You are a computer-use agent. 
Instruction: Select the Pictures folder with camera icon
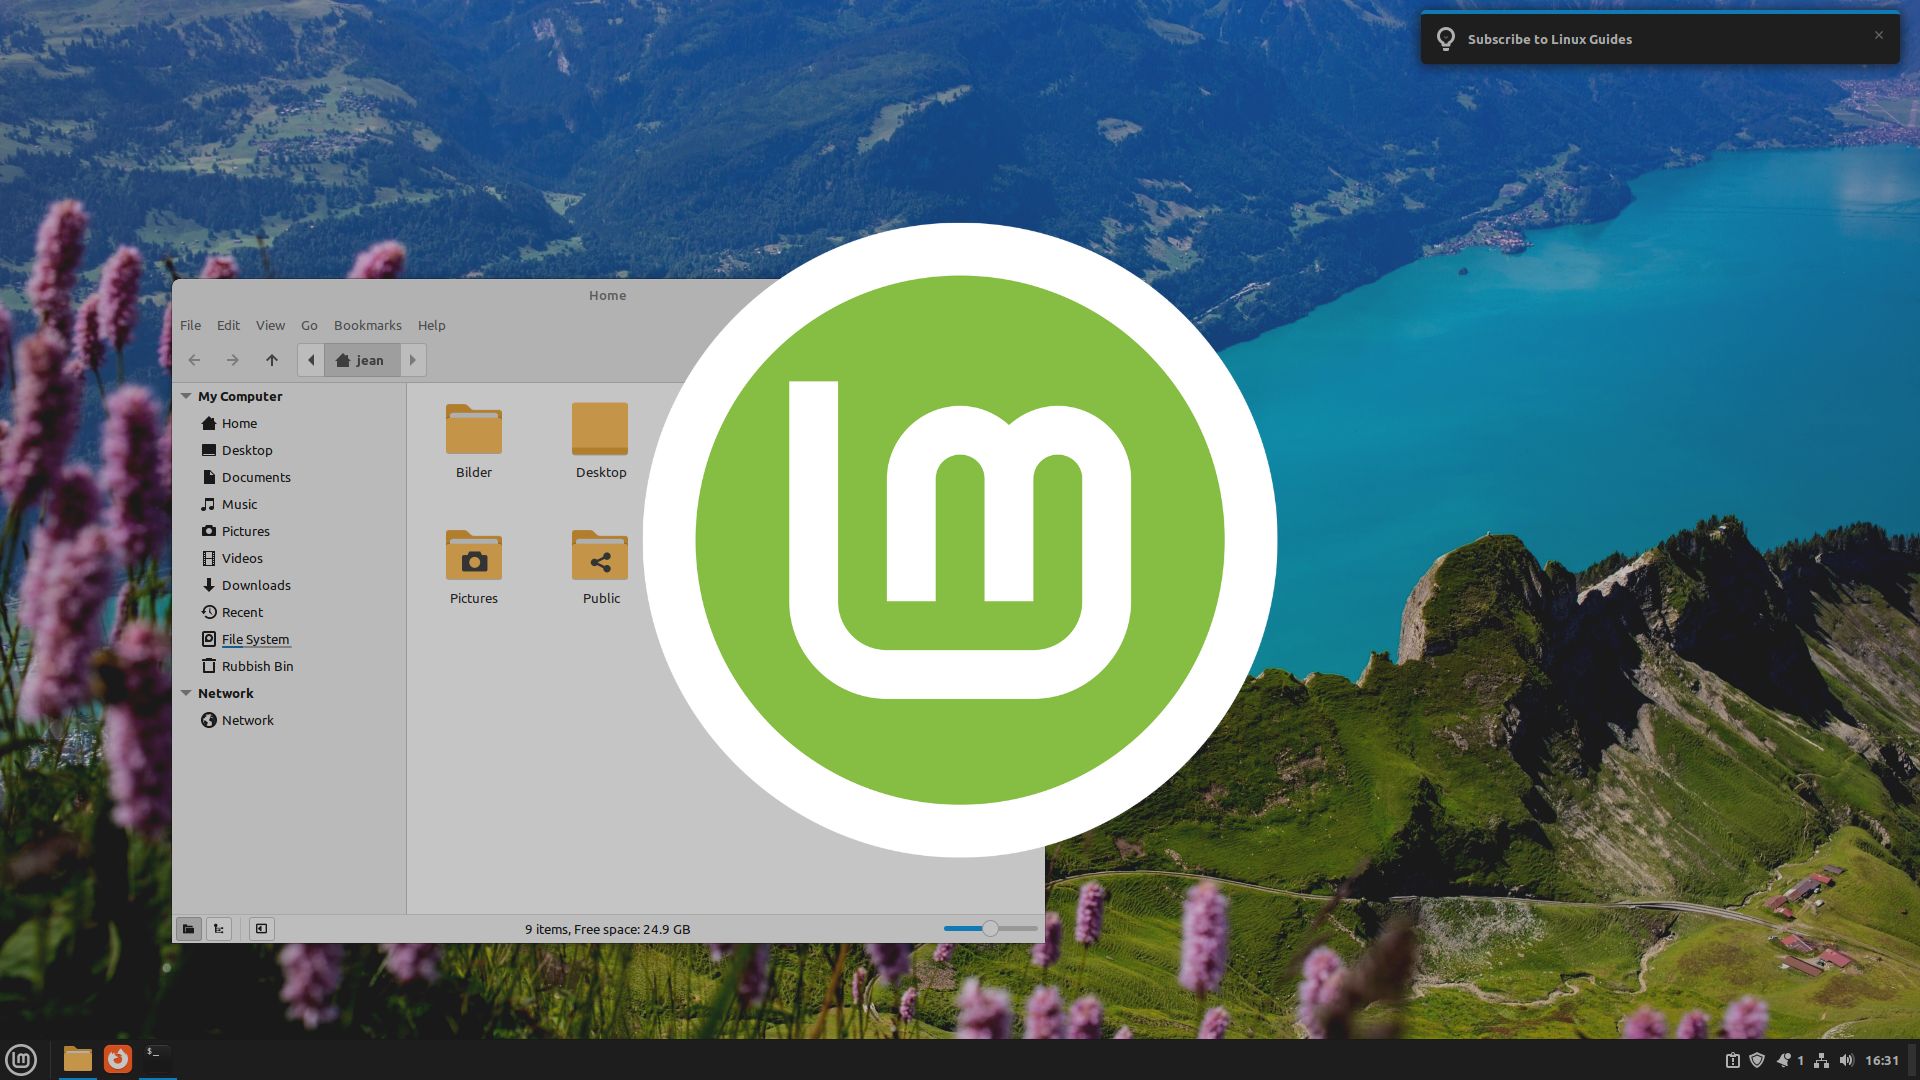[x=474, y=556]
